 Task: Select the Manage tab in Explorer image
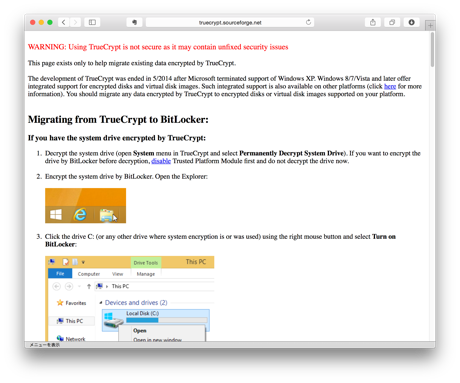click(x=146, y=274)
